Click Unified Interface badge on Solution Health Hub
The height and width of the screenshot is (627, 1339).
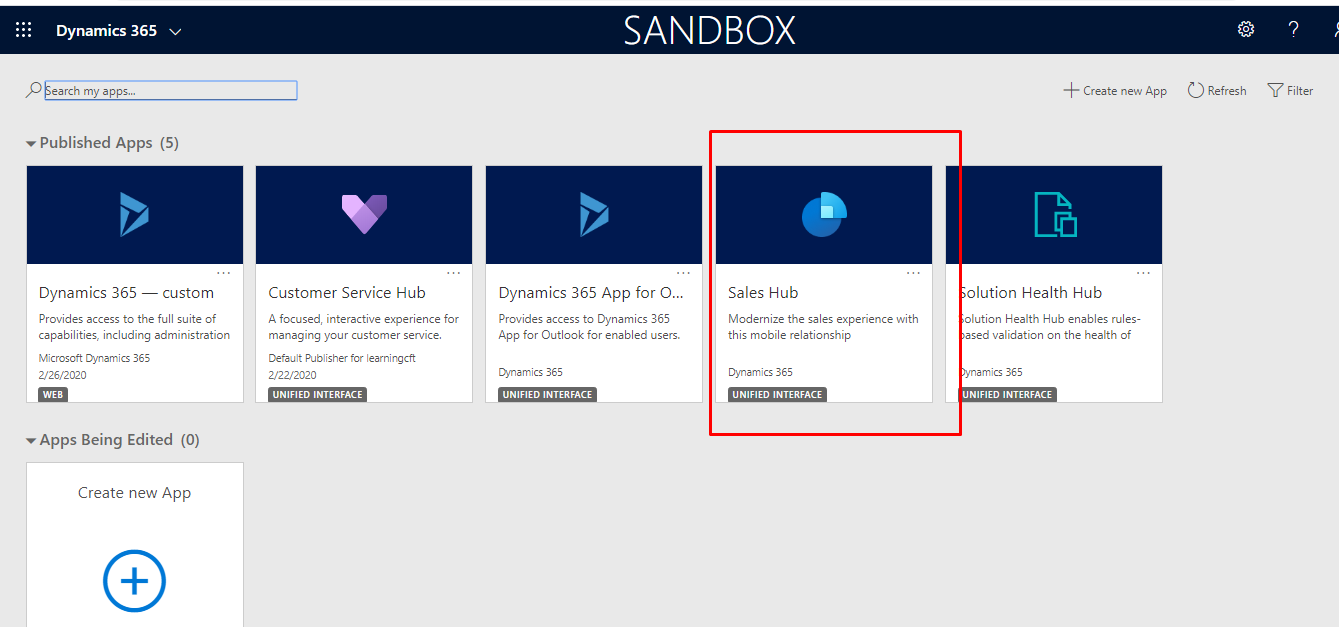1007,395
